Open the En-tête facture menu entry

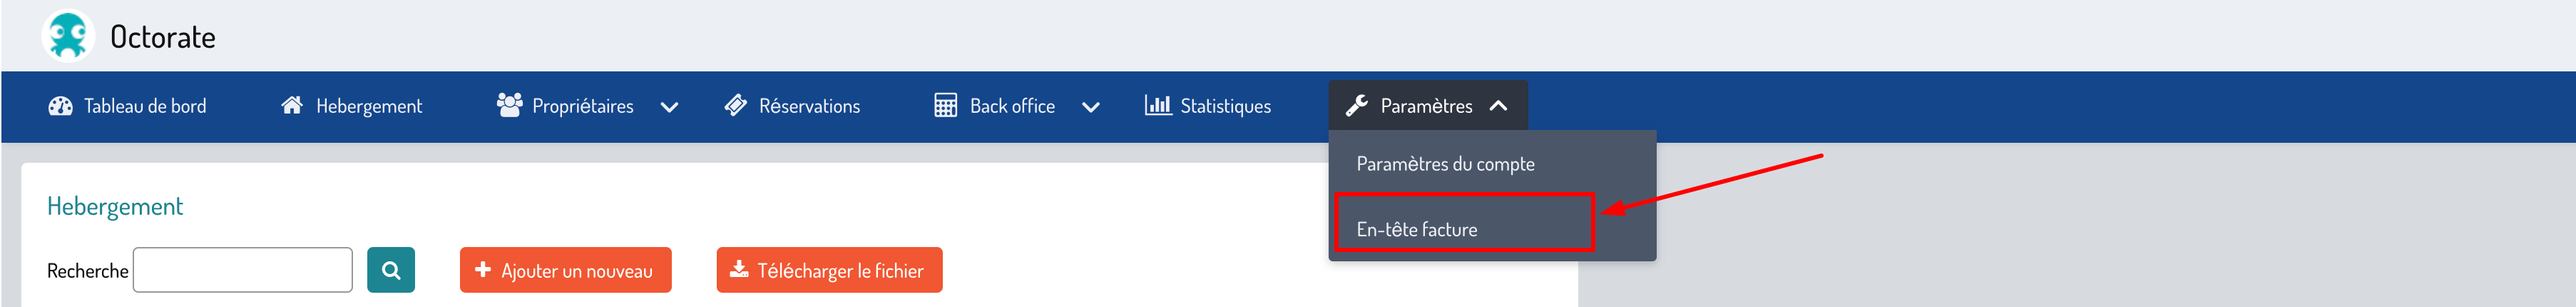[x=1416, y=229]
